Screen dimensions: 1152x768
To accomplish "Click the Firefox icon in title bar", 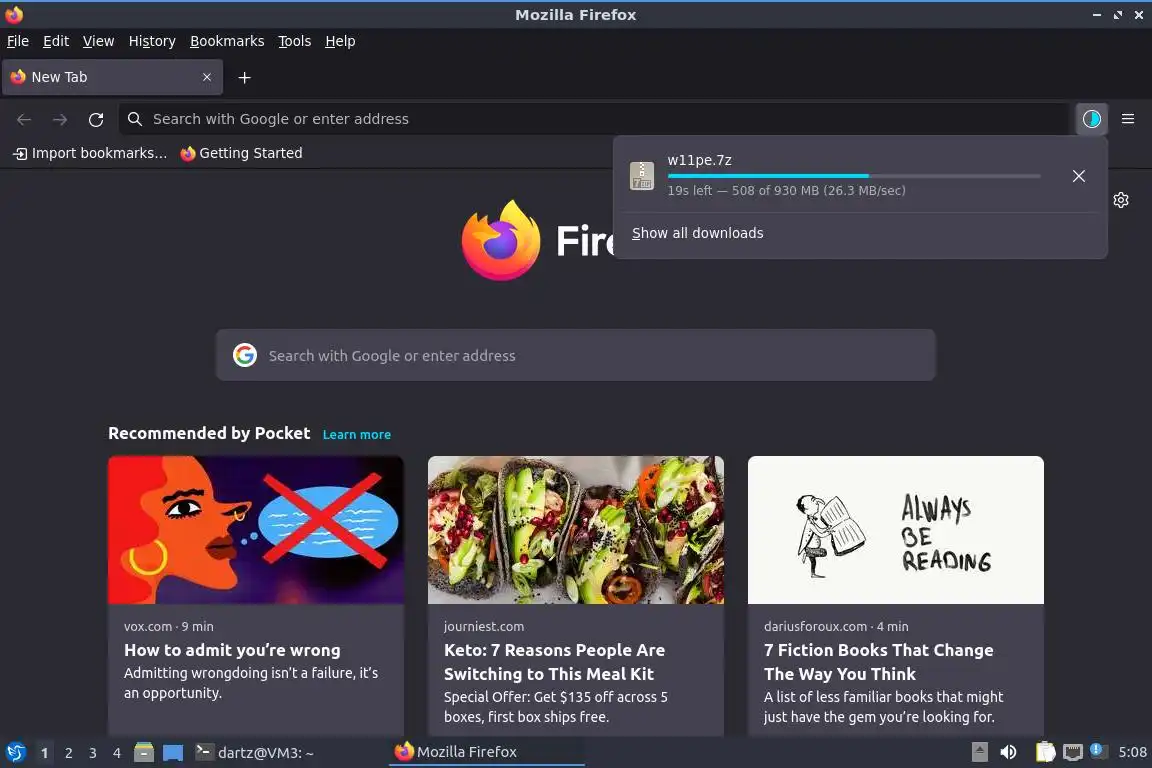I will pyautogui.click(x=14, y=14).
